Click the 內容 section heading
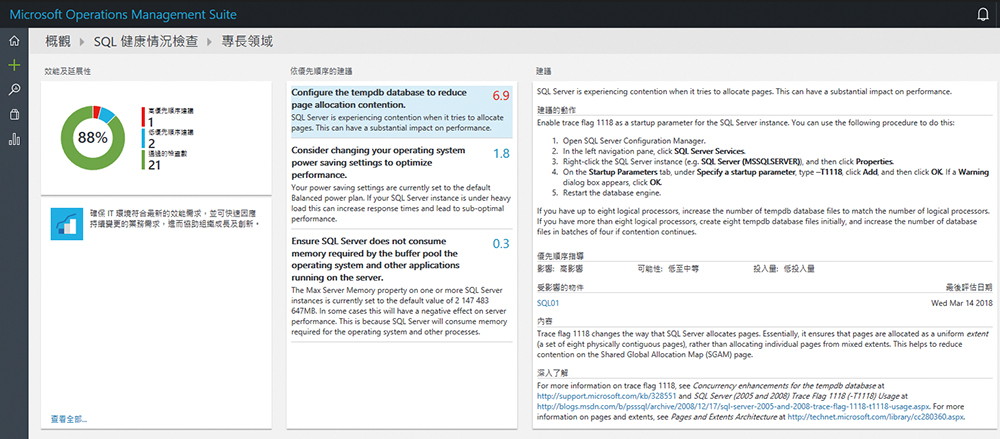Screen dimensions: 1000x439 tap(545, 324)
